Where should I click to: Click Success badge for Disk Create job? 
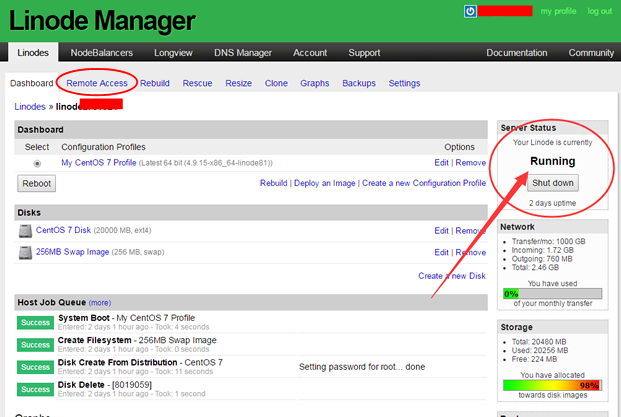tap(35, 367)
